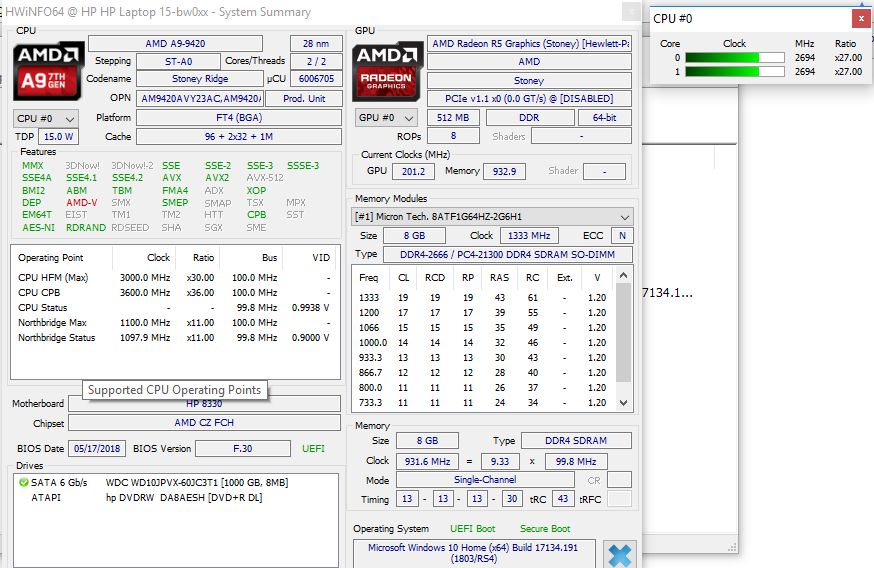Image resolution: width=874 pixels, height=568 pixels.
Task: Click the green UEFI label
Action: pos(313,449)
